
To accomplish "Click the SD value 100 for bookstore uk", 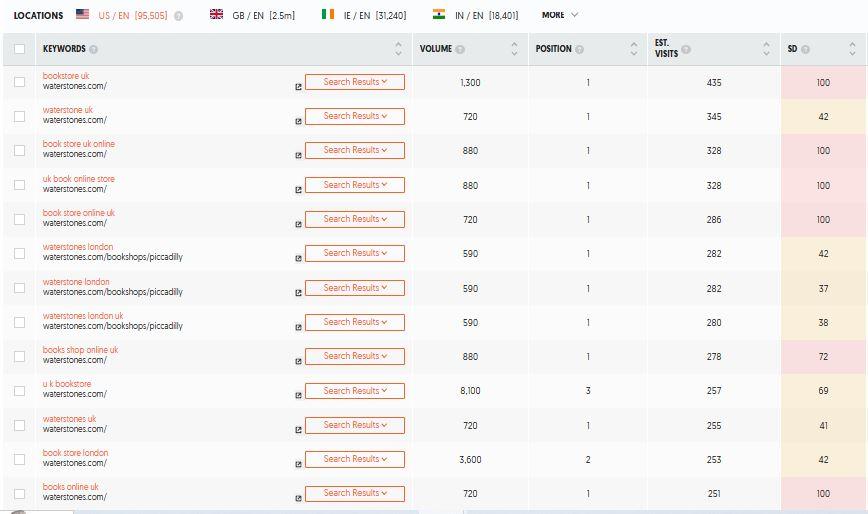I will pyautogui.click(x=823, y=82).
